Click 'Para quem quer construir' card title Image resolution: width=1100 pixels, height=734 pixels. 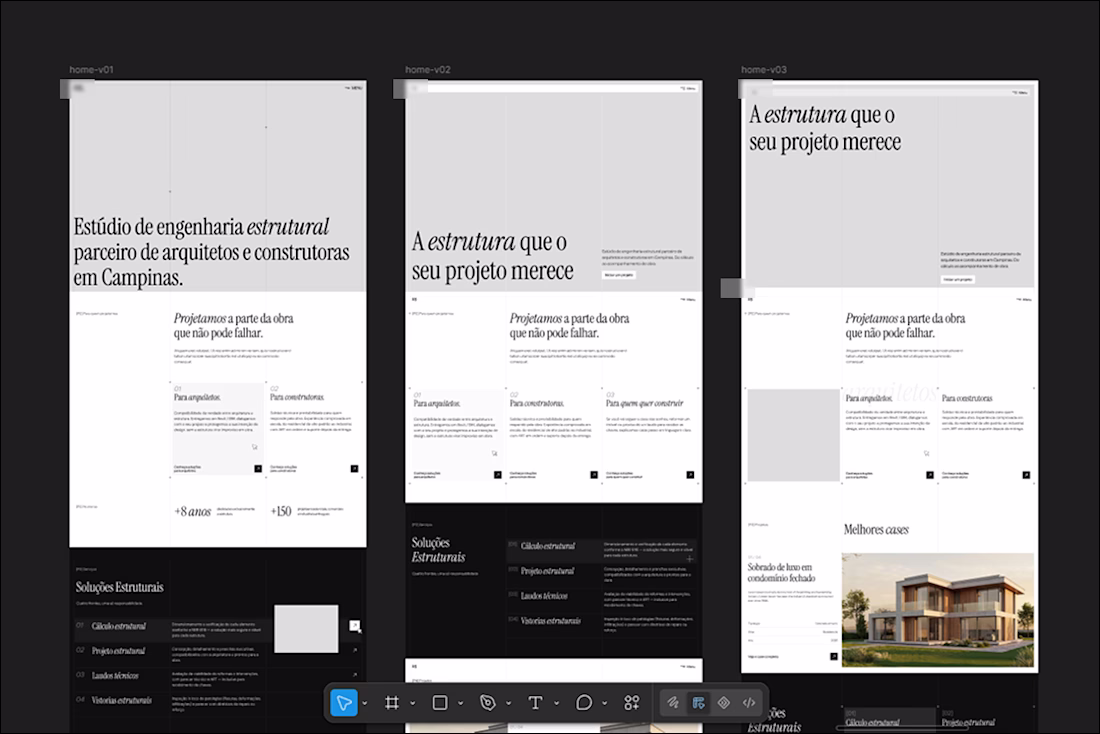645,403
